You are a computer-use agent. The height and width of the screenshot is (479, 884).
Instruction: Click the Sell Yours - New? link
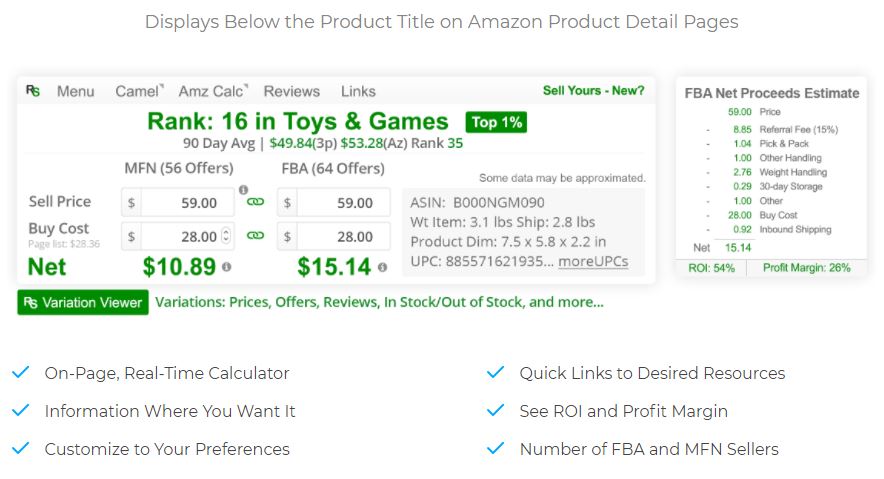pos(593,91)
